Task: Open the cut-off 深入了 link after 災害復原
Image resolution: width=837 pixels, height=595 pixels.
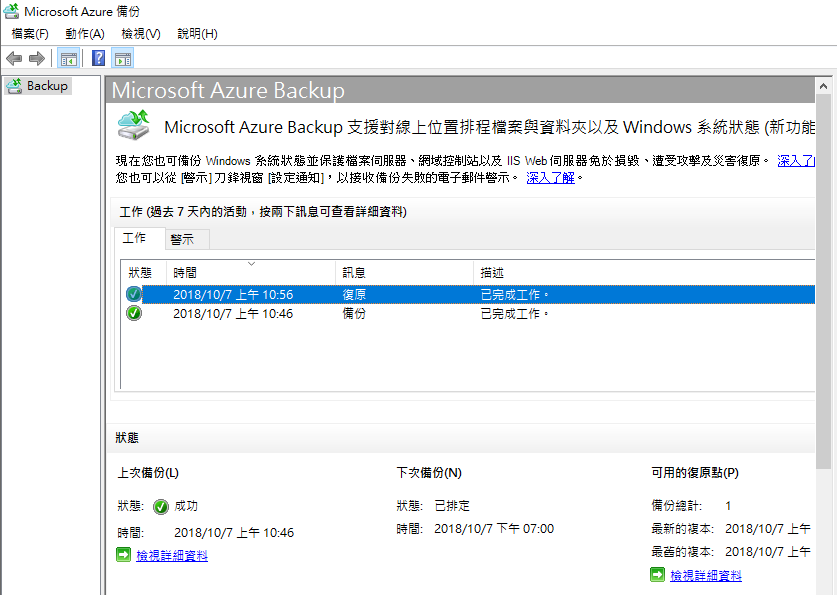Action: (x=796, y=161)
